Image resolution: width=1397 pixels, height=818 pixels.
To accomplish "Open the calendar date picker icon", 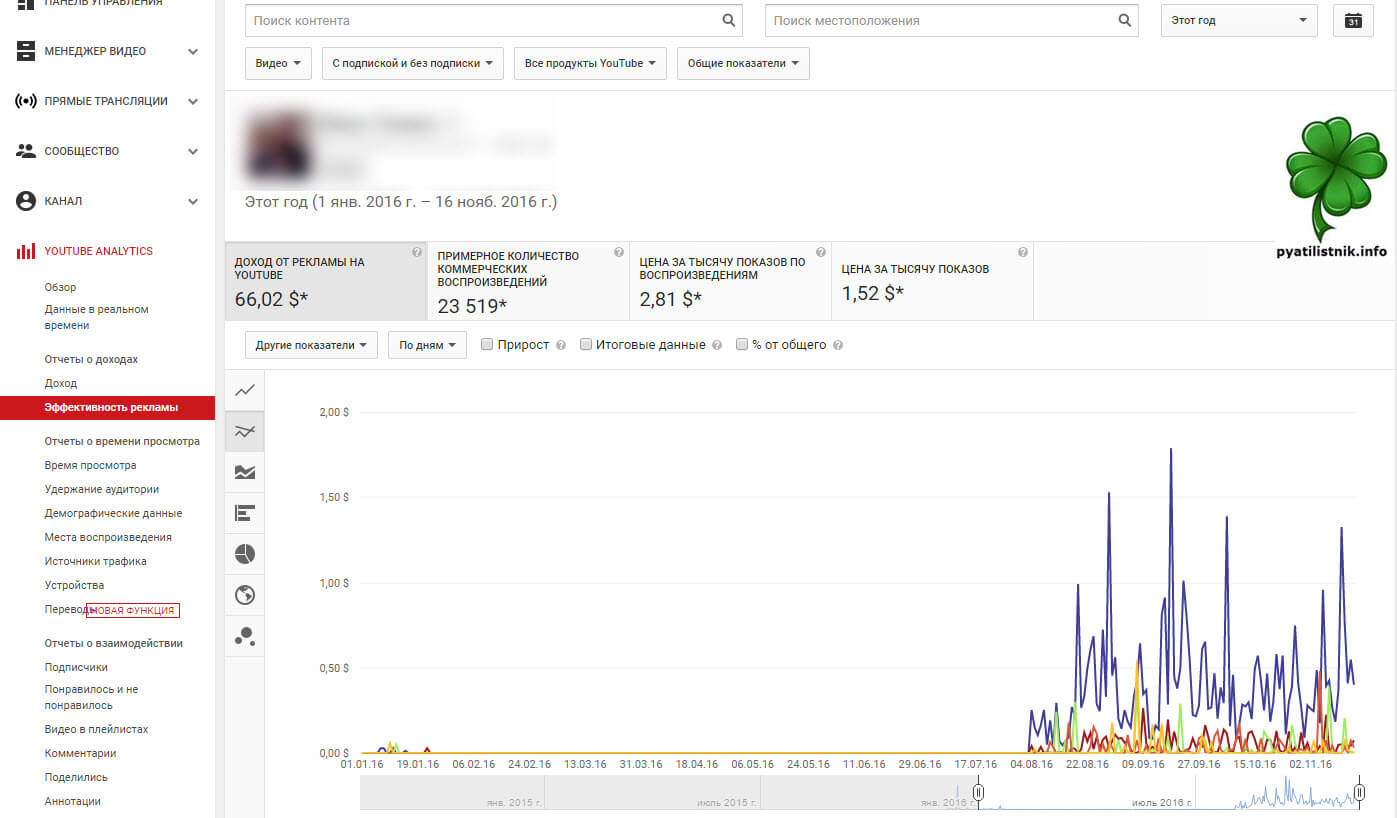I will [x=1353, y=21].
